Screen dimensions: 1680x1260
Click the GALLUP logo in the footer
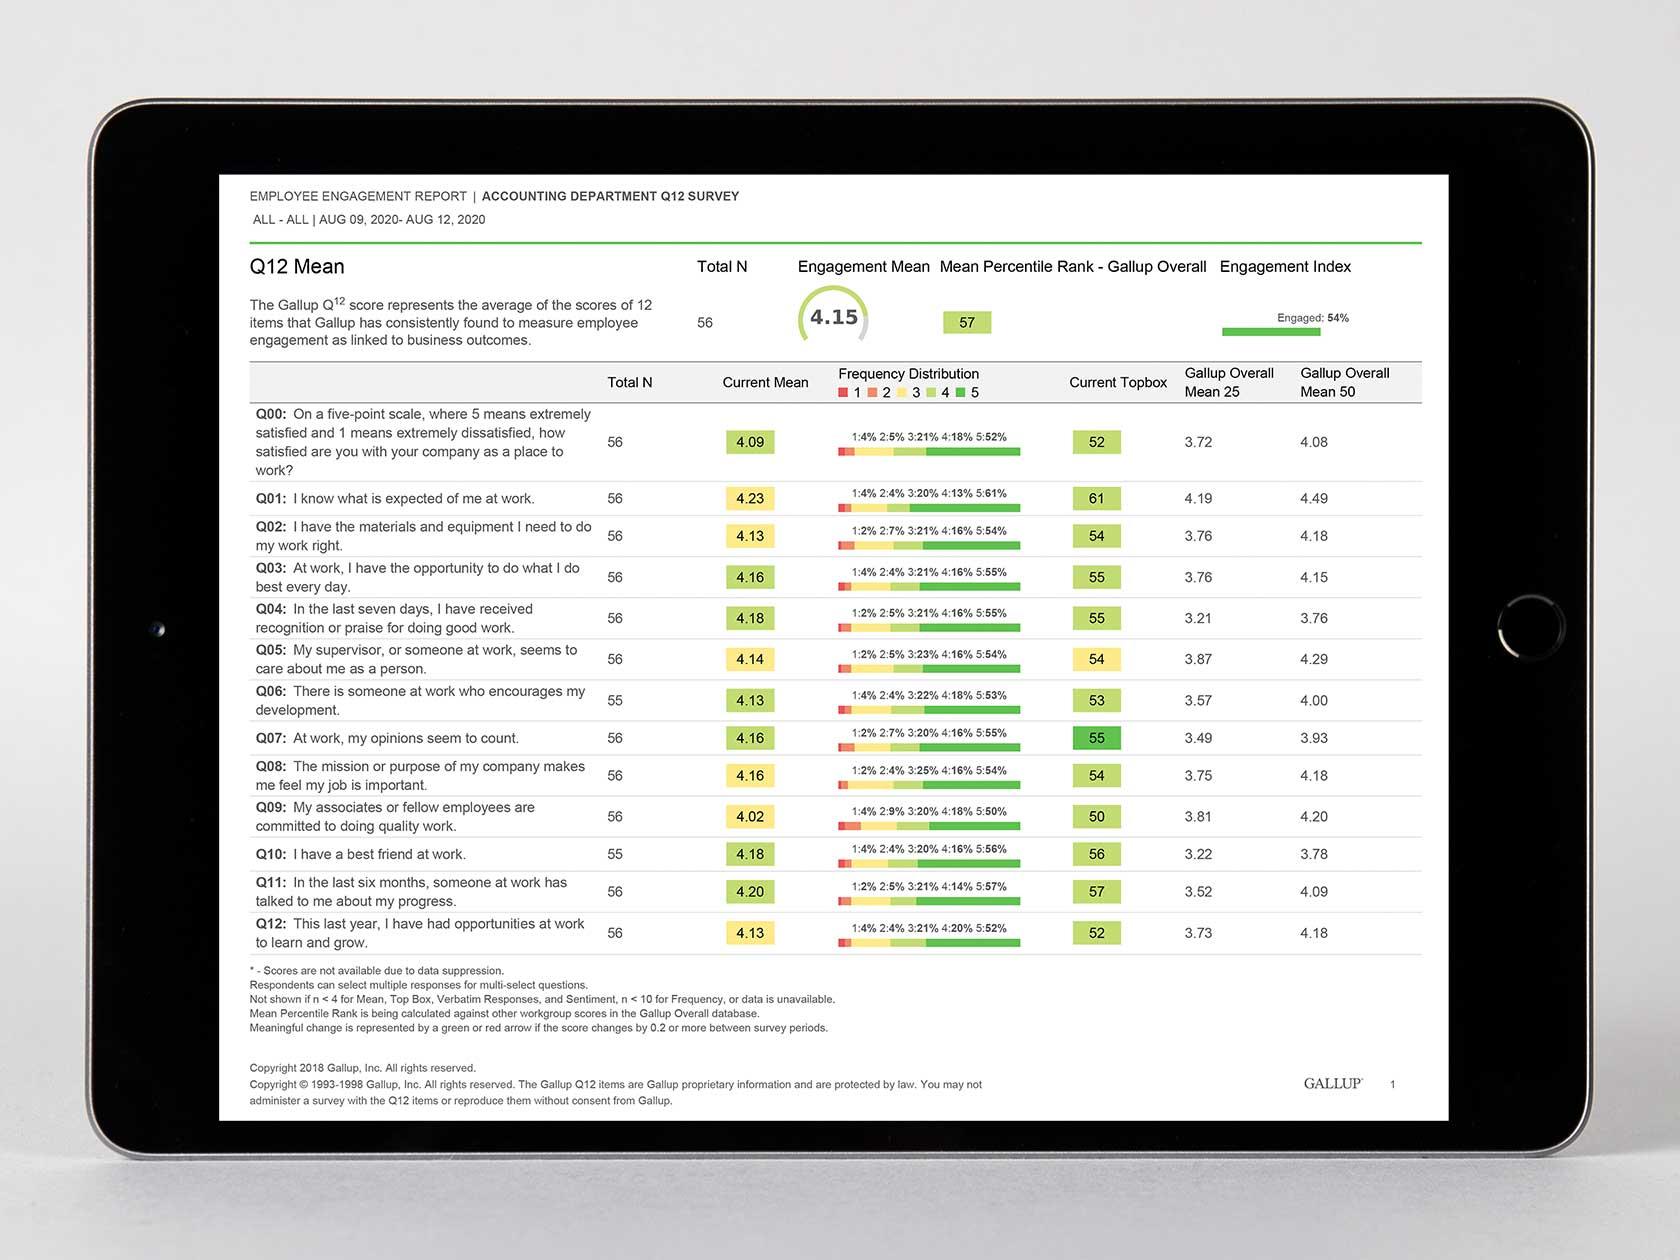[1333, 1083]
